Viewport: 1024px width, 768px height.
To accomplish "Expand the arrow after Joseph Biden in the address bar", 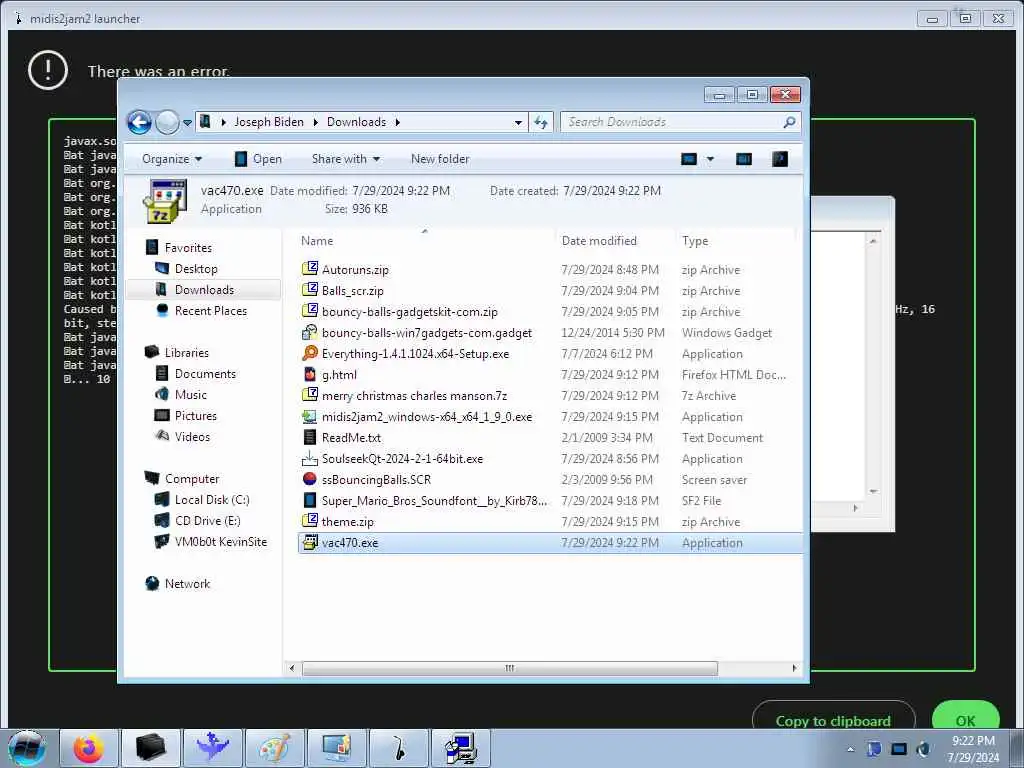I will point(315,122).
